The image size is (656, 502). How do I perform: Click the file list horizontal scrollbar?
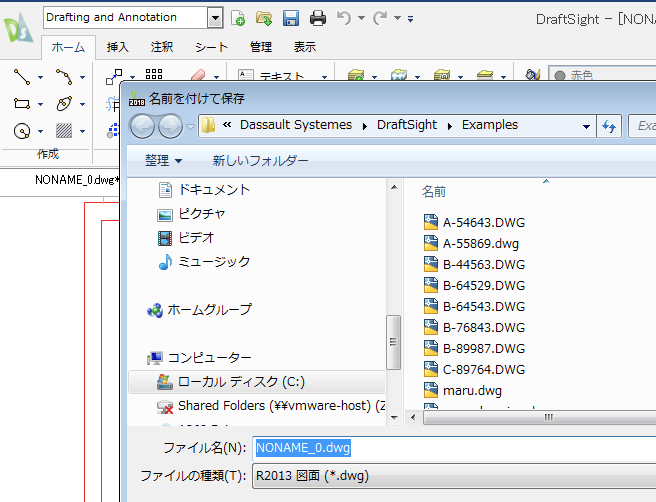[540, 417]
